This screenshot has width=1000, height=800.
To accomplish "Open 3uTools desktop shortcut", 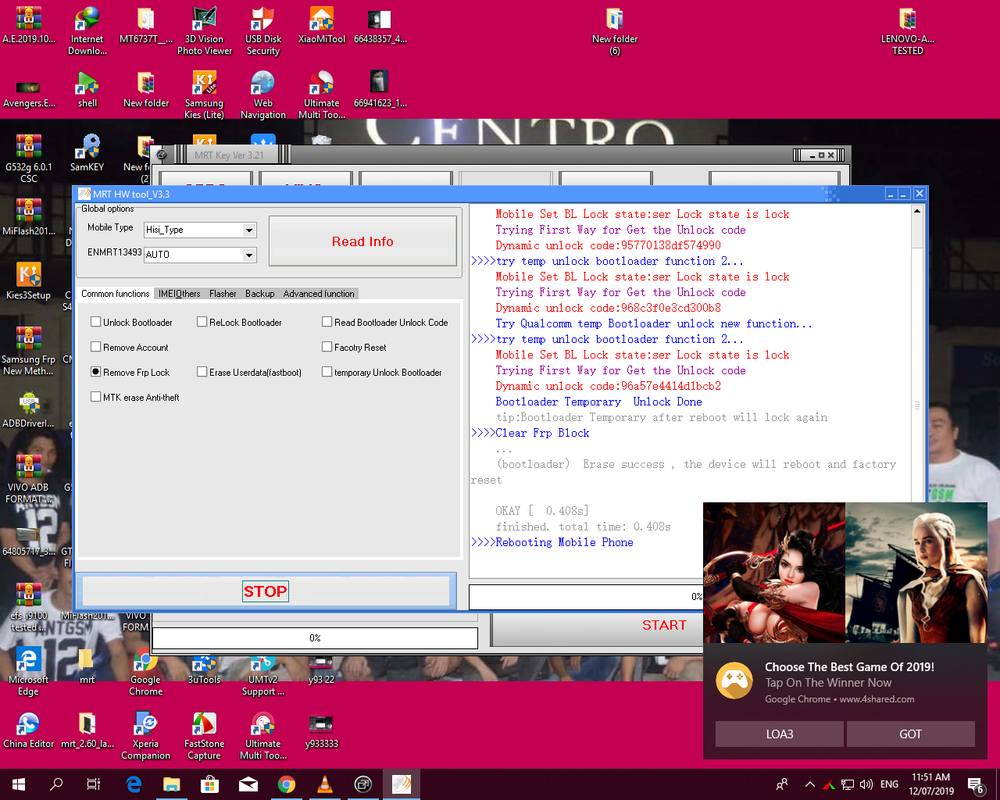I will coord(204,667).
